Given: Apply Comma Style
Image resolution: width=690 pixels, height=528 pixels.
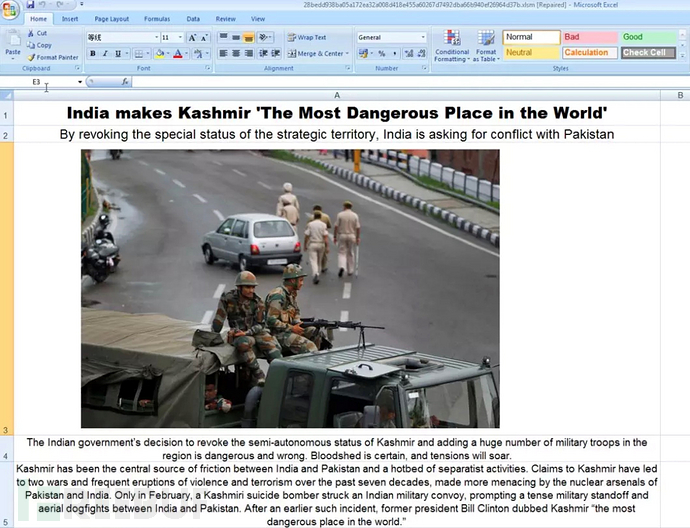Looking at the screenshot, I should click(x=394, y=53).
